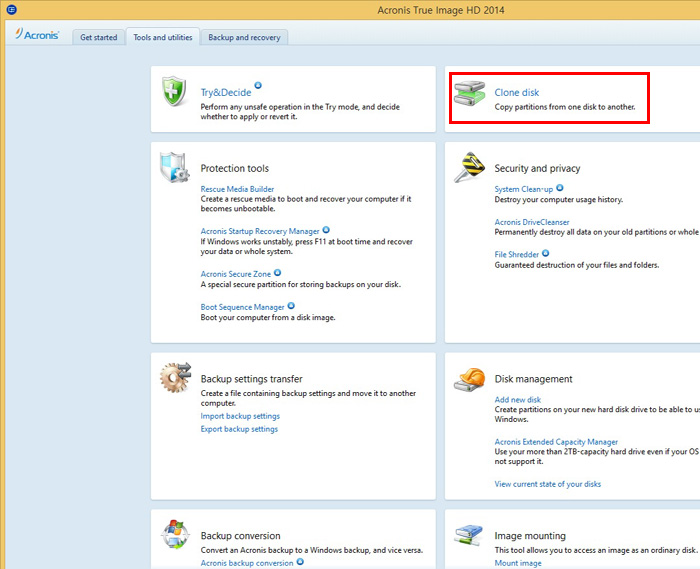Open the File Shredder link
This screenshot has height=569, width=700.
pos(517,254)
